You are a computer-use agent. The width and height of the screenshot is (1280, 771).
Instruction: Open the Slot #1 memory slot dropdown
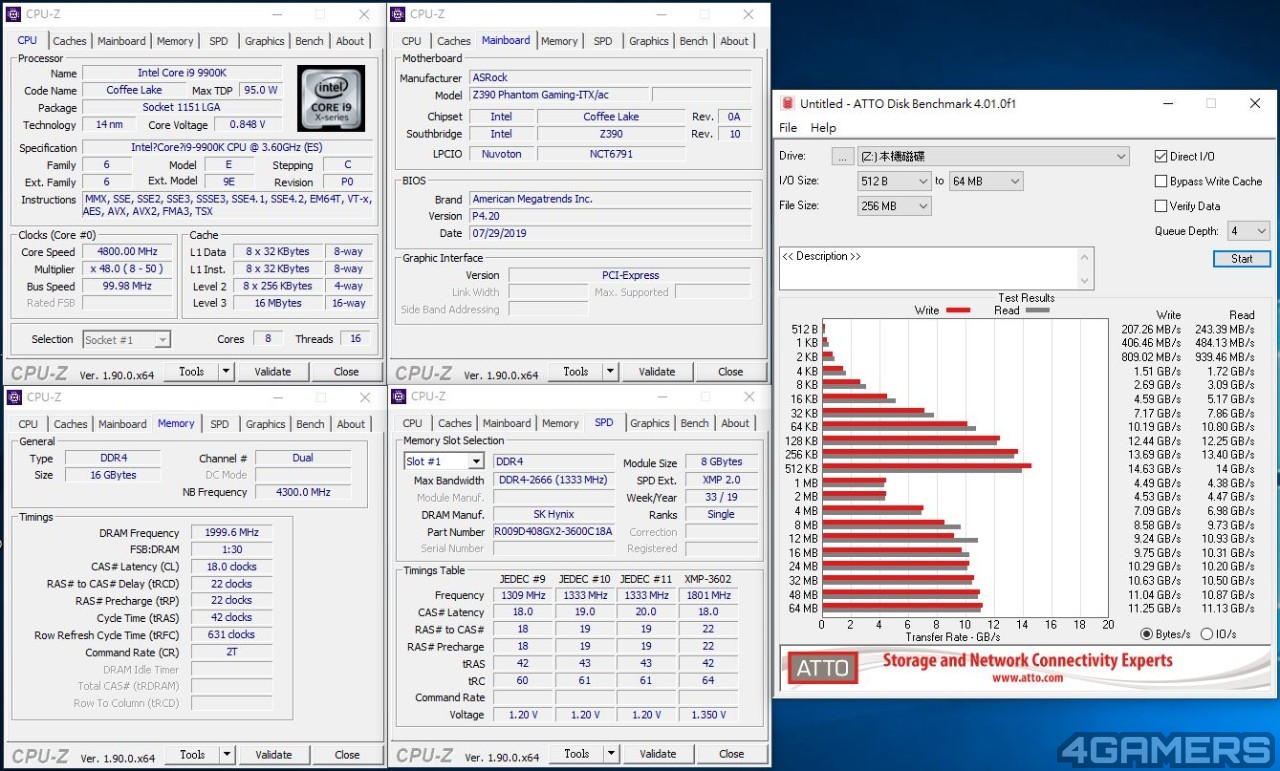click(443, 461)
